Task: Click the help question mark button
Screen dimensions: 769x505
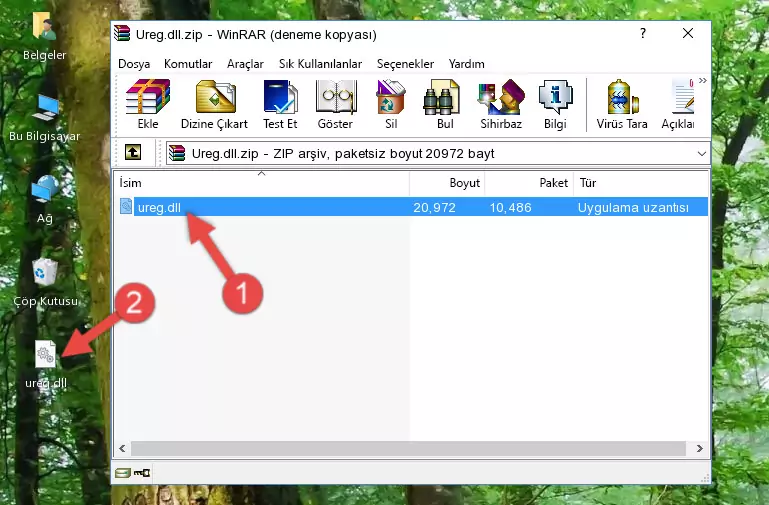Action: (x=642, y=33)
